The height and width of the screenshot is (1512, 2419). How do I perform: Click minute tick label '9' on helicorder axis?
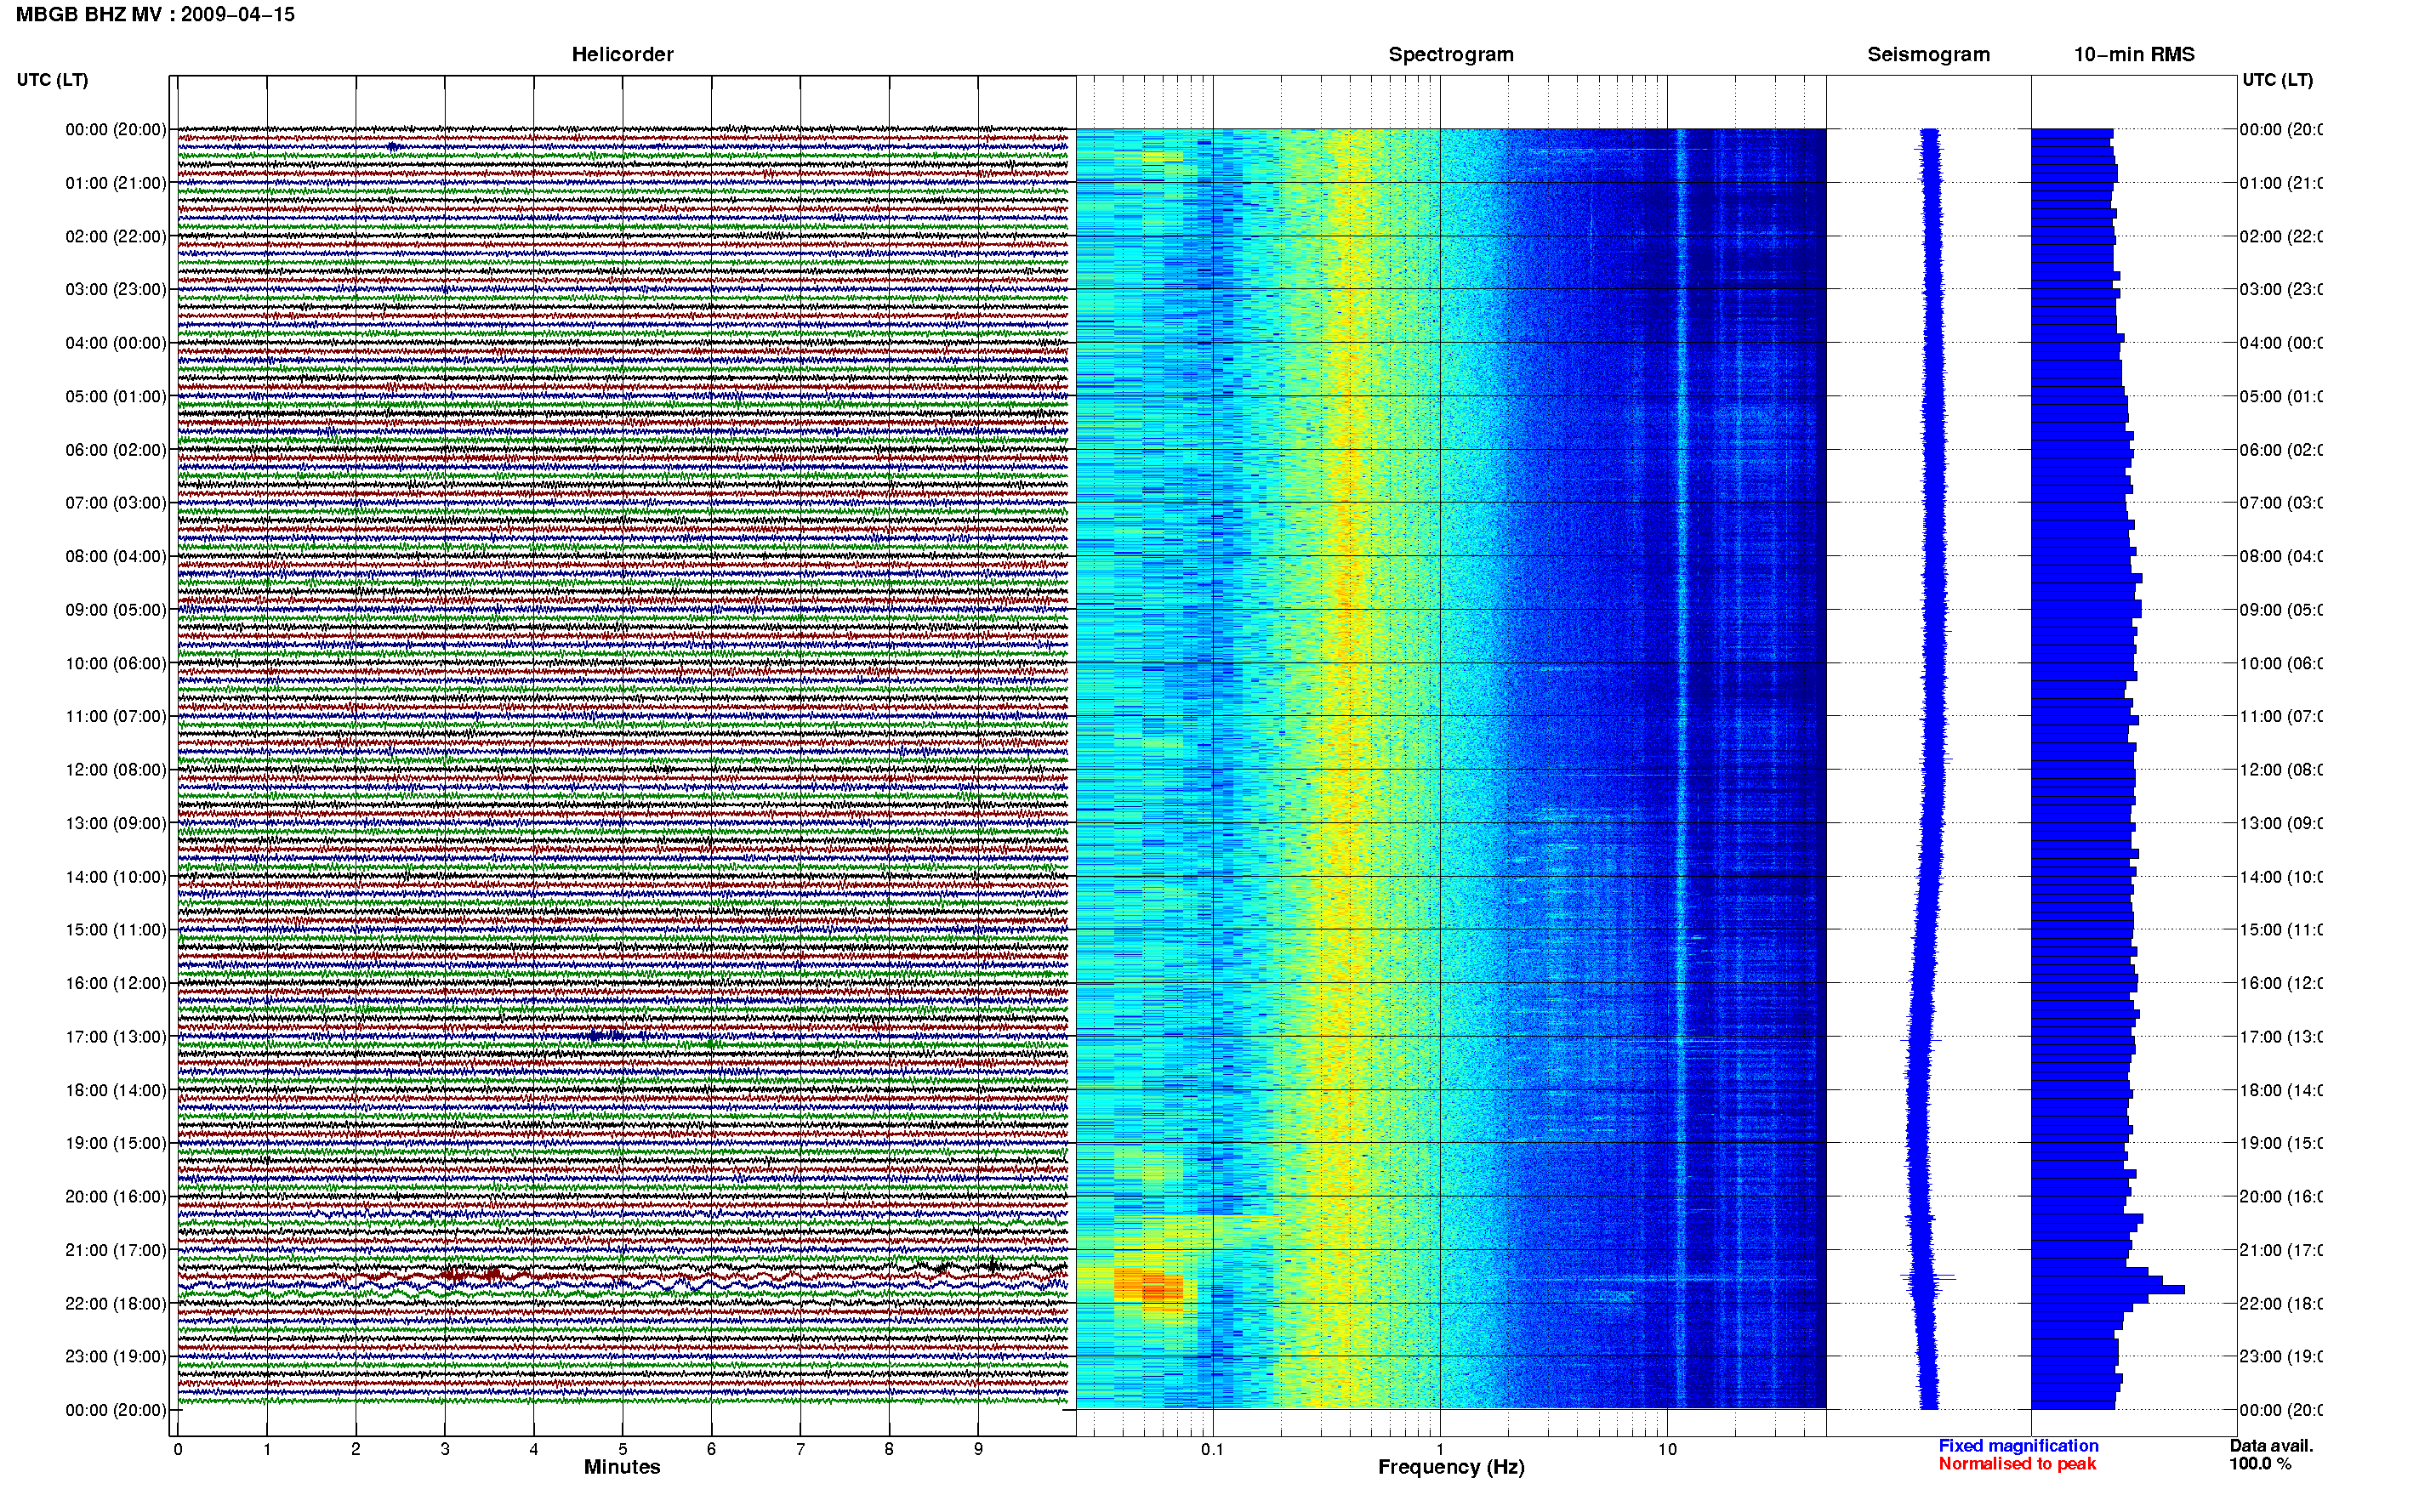[978, 1449]
